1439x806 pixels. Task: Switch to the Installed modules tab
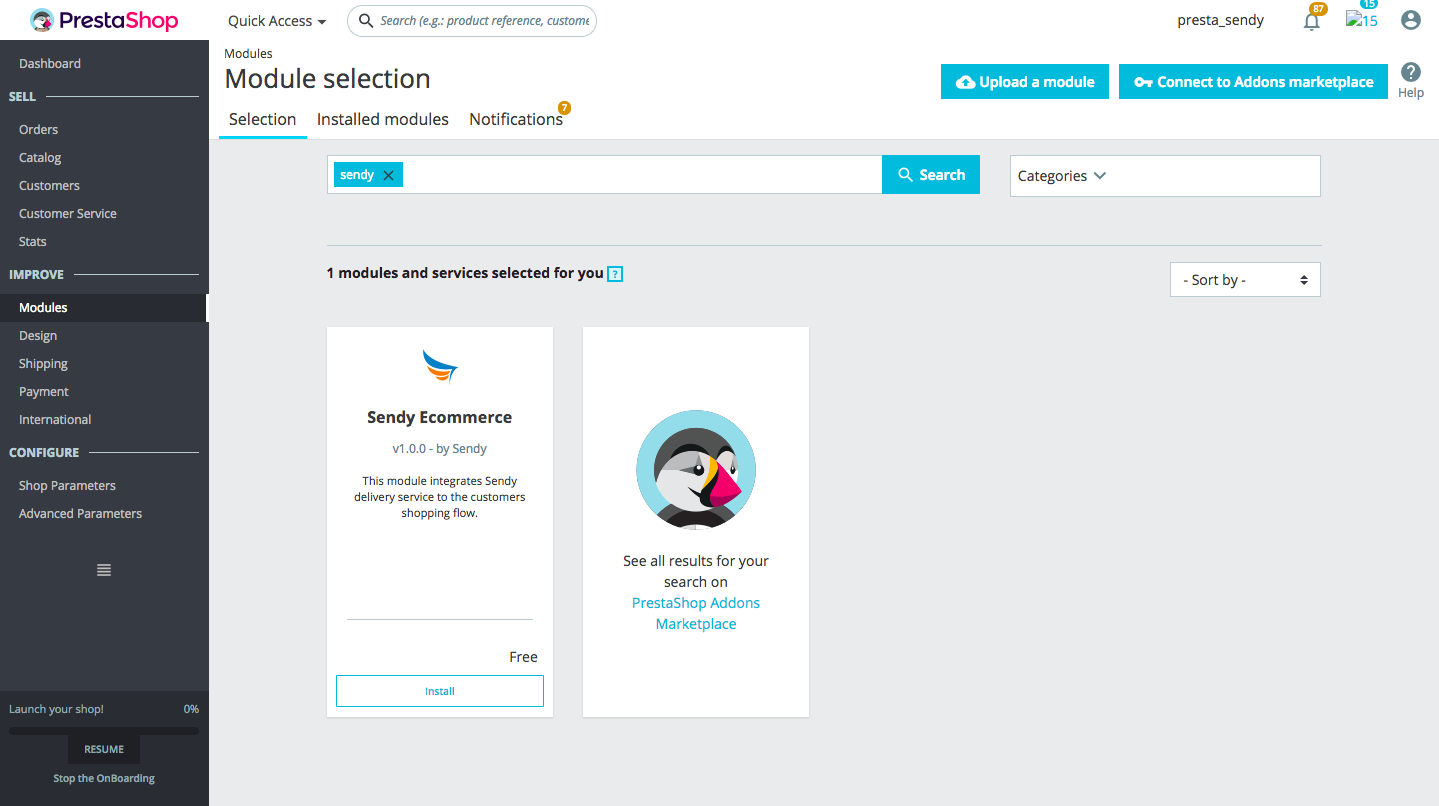383,119
